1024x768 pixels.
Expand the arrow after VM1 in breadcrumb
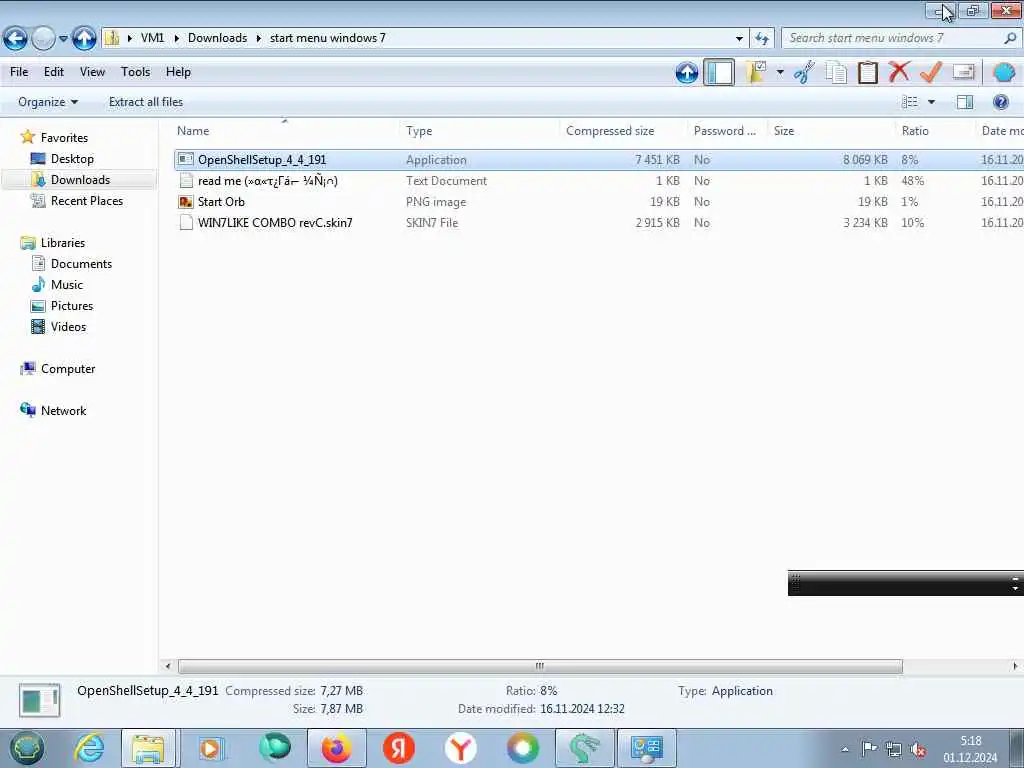pos(176,39)
